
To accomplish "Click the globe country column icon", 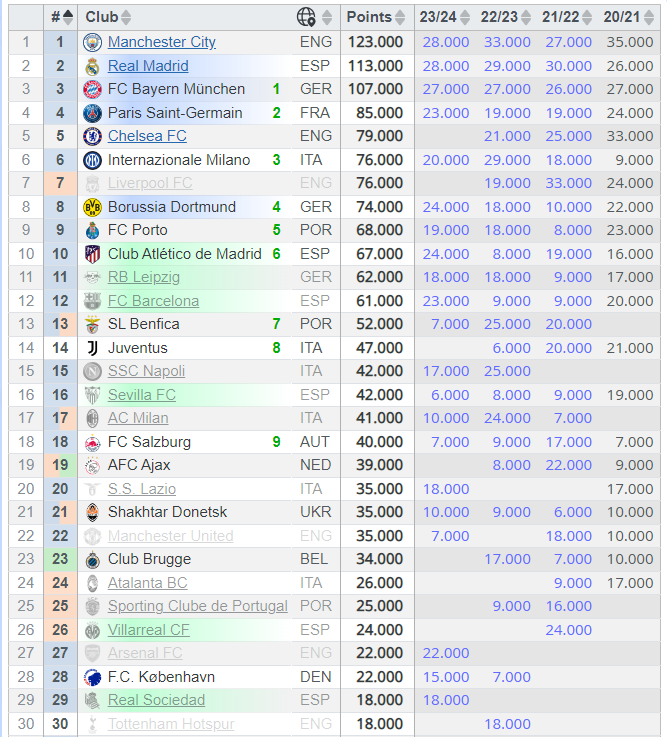I will [306, 17].
